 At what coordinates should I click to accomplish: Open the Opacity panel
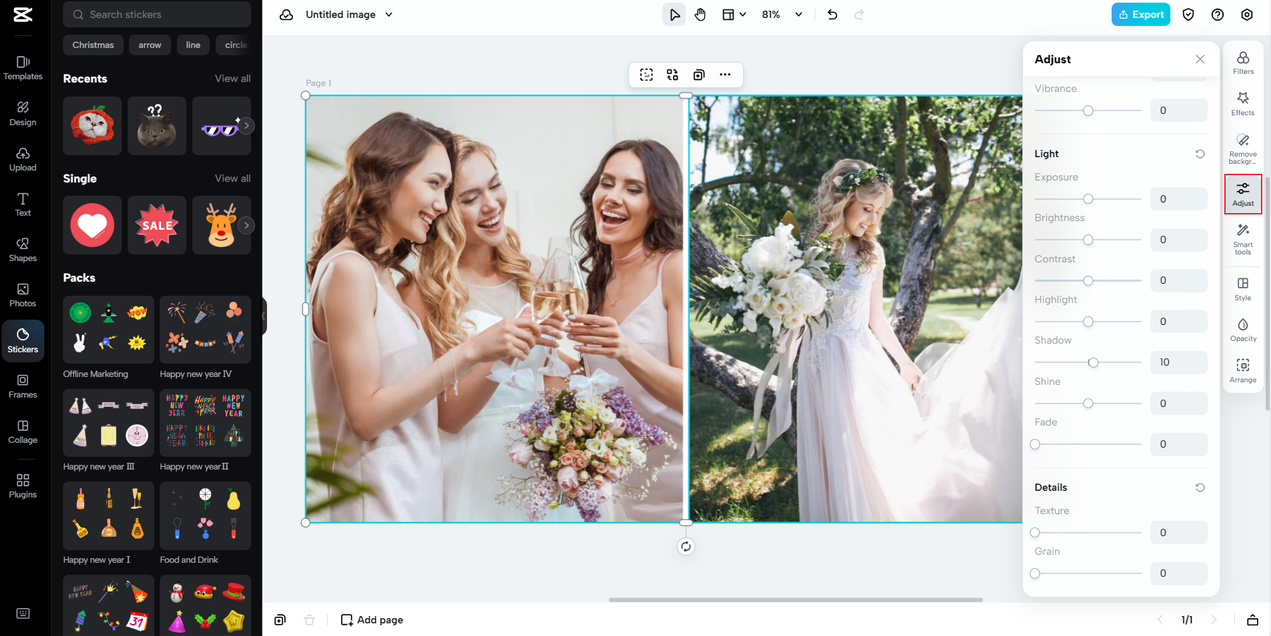point(1243,330)
